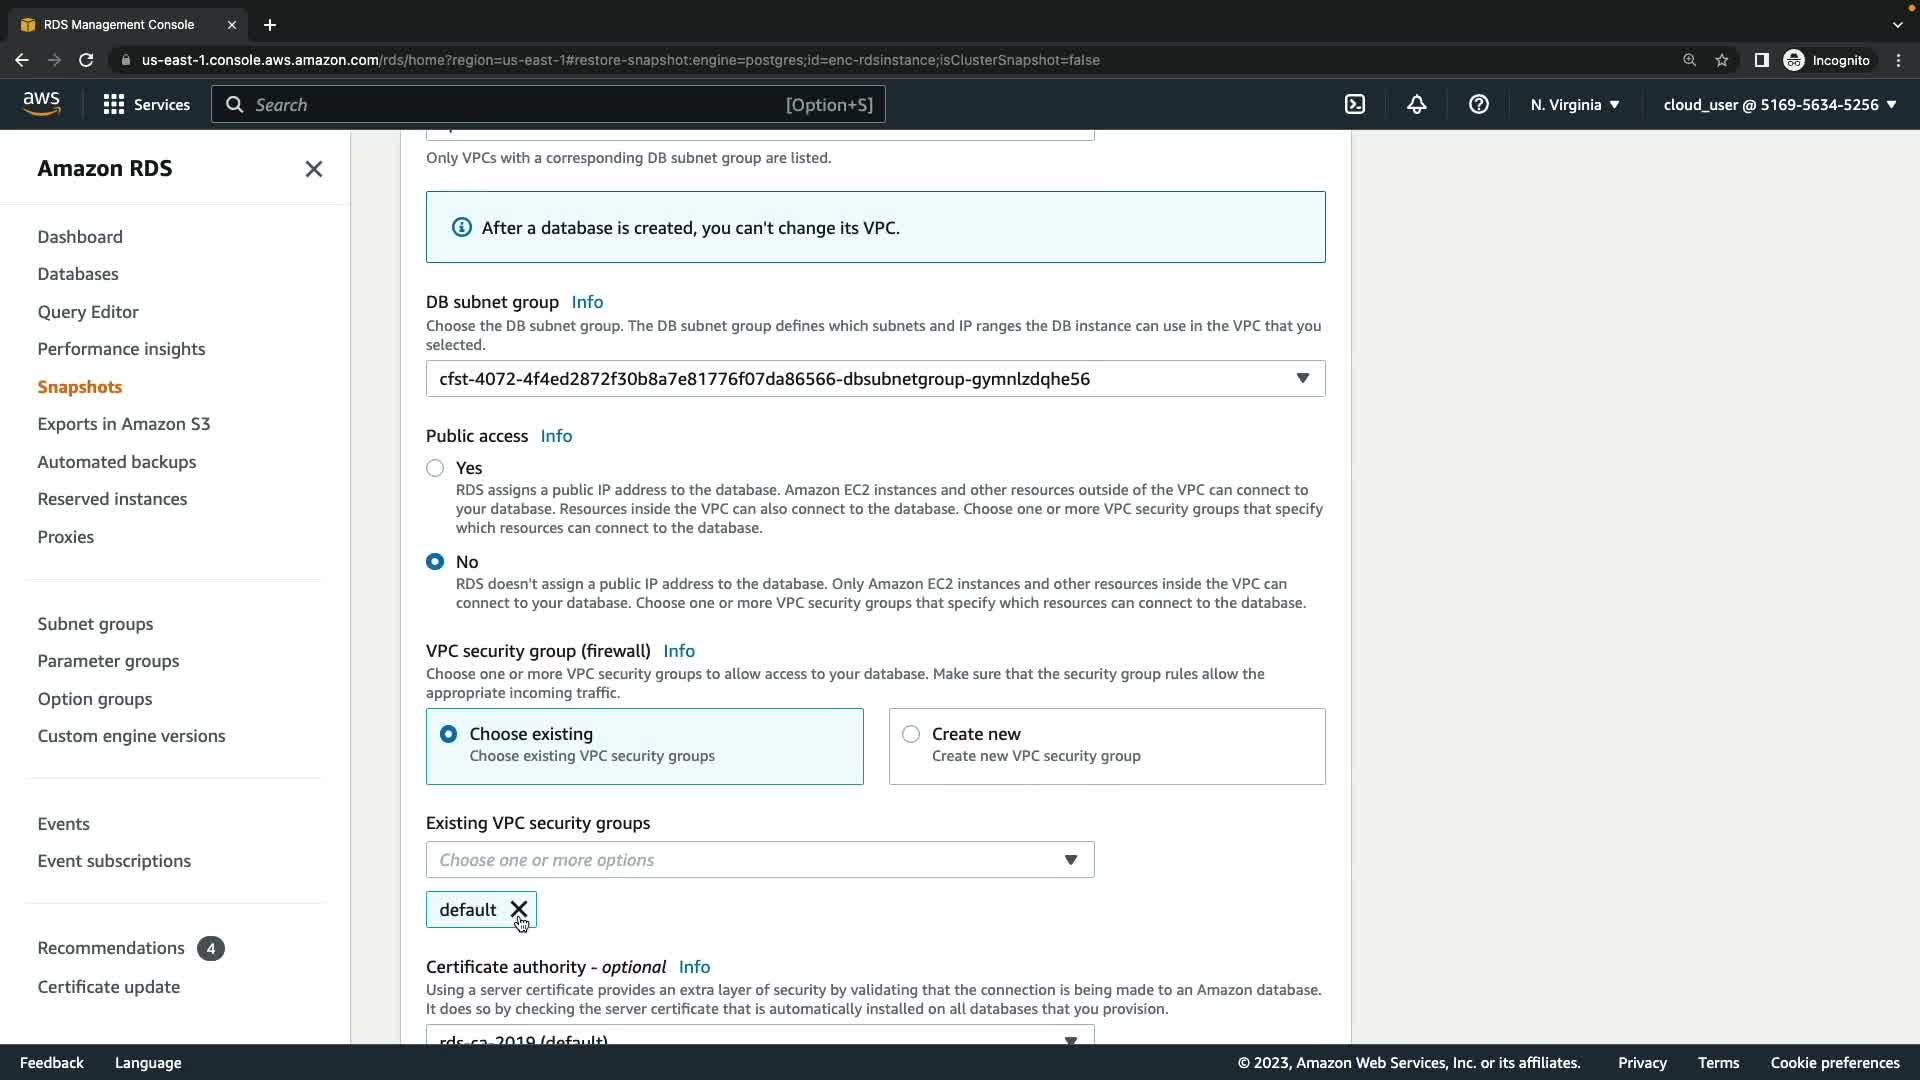1920x1080 pixels.
Task: Open Parameter groups in sidebar
Action: pyautogui.click(x=108, y=661)
